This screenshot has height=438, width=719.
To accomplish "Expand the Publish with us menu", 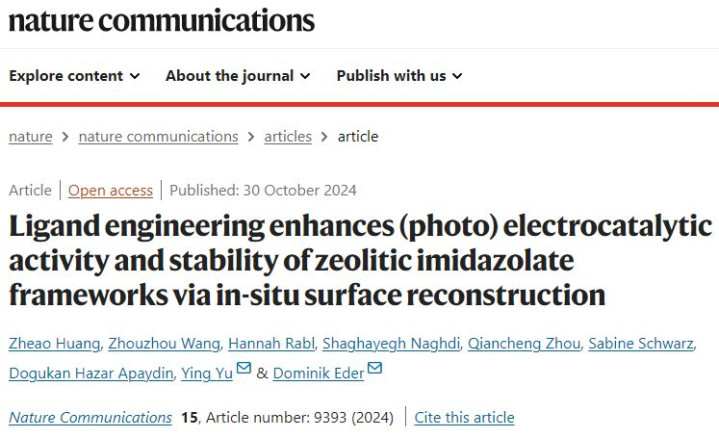I will click(x=399, y=76).
